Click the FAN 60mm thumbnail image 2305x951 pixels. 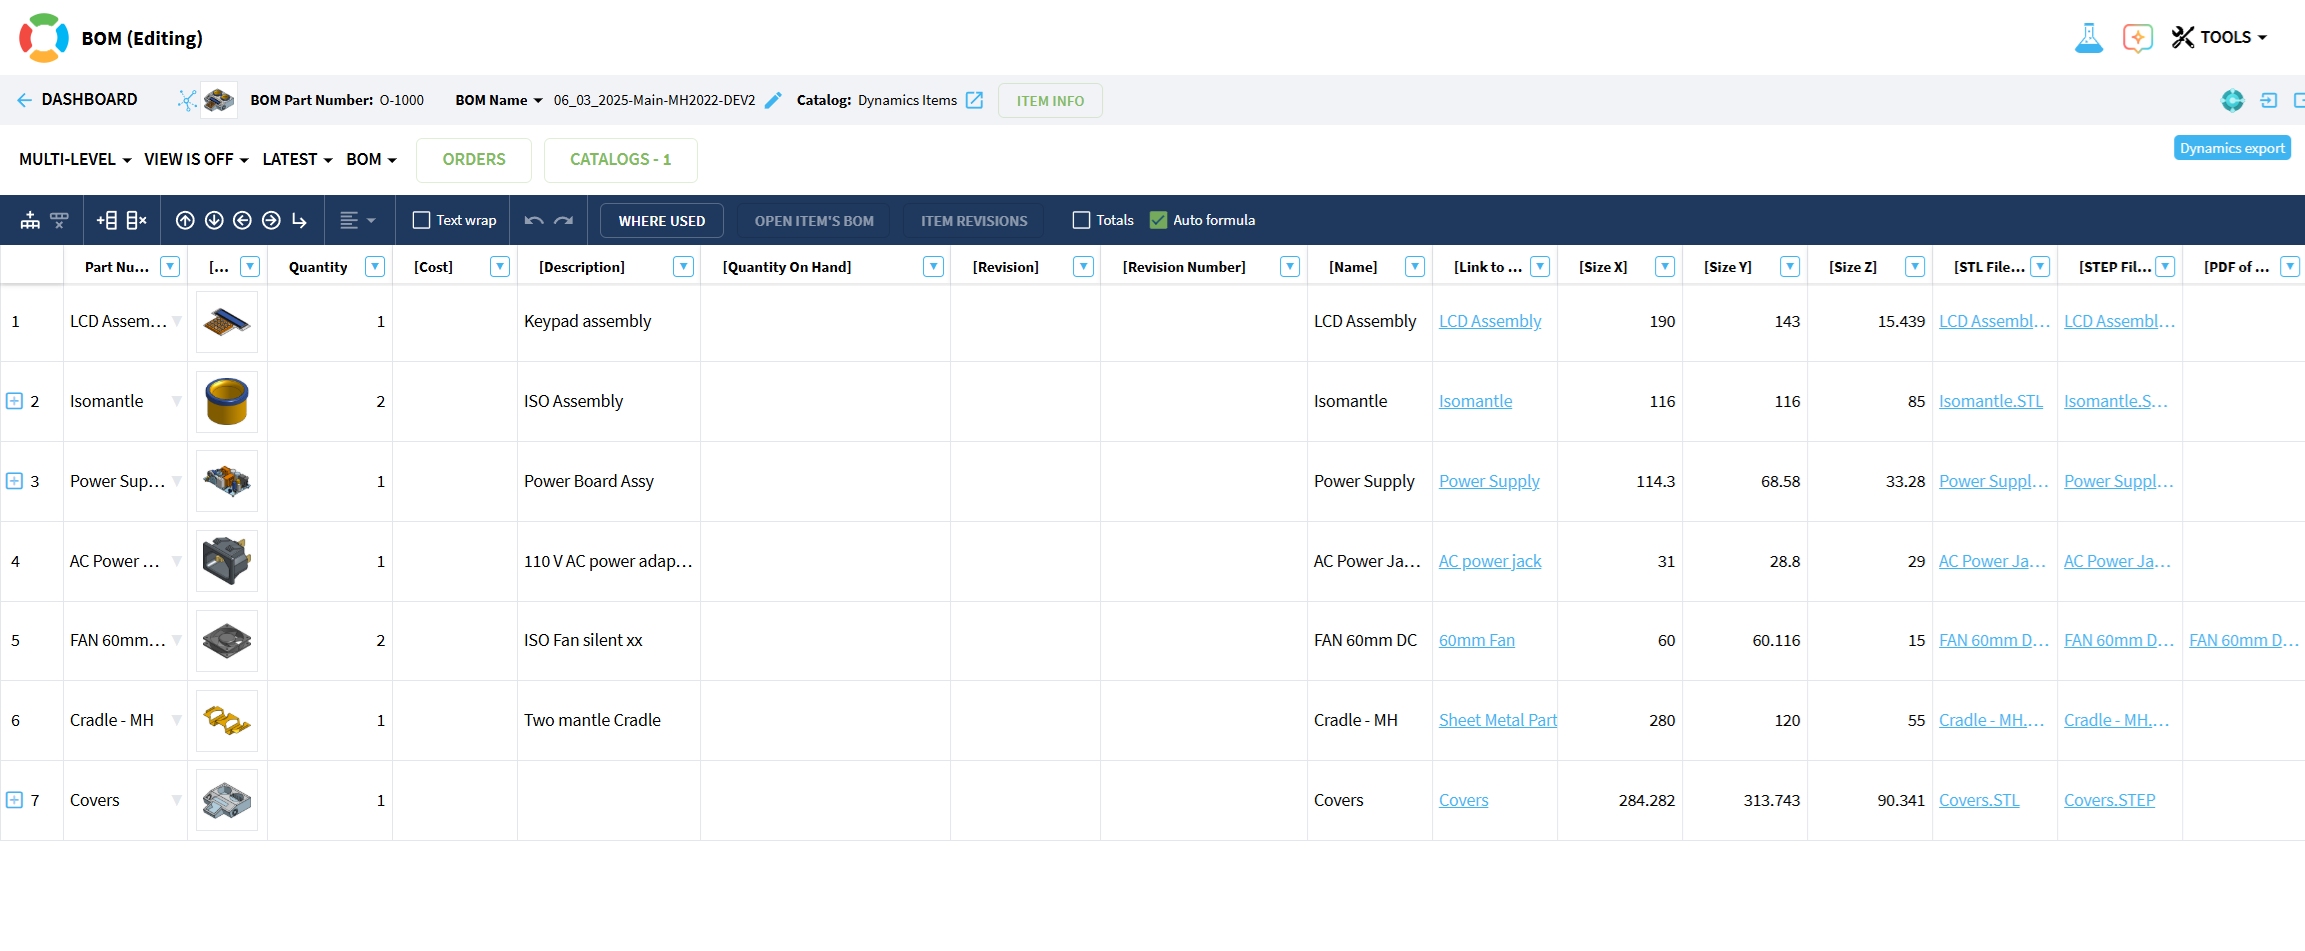point(227,641)
